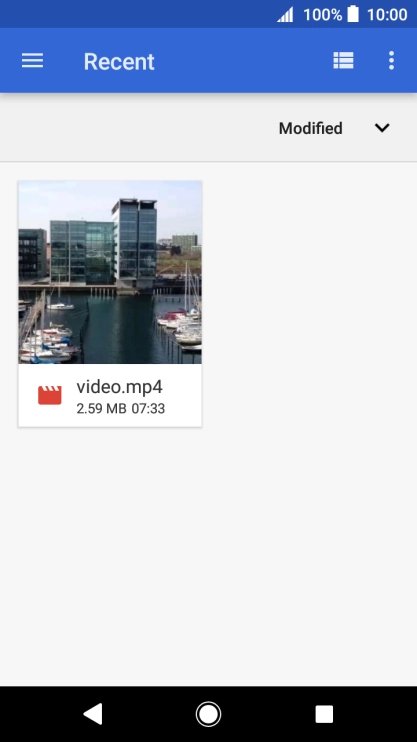Tap the Android home button
The image size is (417, 742).
tap(208, 714)
